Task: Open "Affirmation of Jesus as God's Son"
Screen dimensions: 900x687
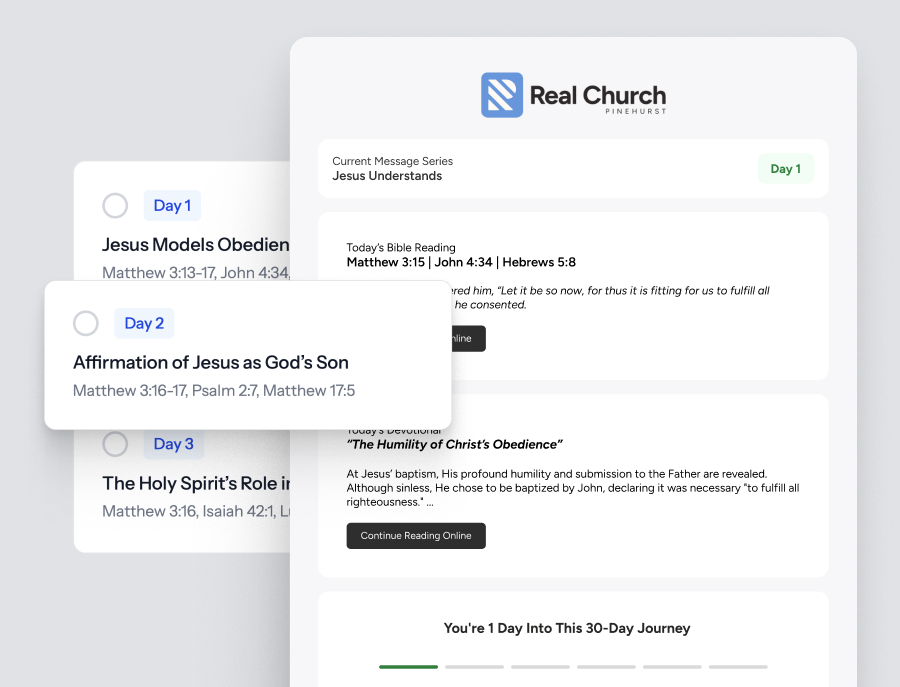Action: (x=211, y=362)
